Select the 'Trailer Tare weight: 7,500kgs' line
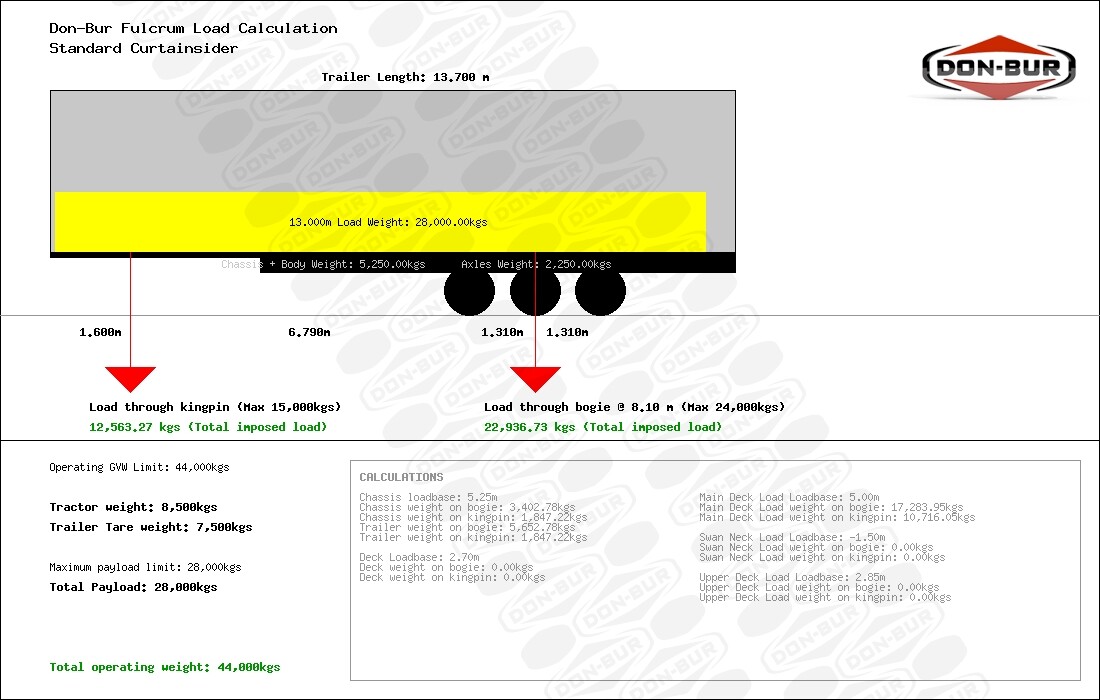Viewport: 1100px width, 700px height. pyautogui.click(x=151, y=527)
